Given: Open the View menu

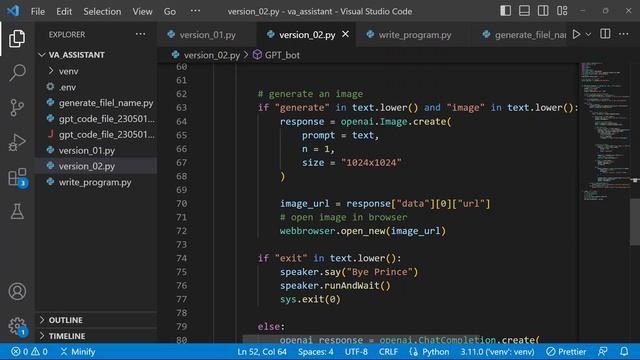Looking at the screenshot, I should [142, 11].
